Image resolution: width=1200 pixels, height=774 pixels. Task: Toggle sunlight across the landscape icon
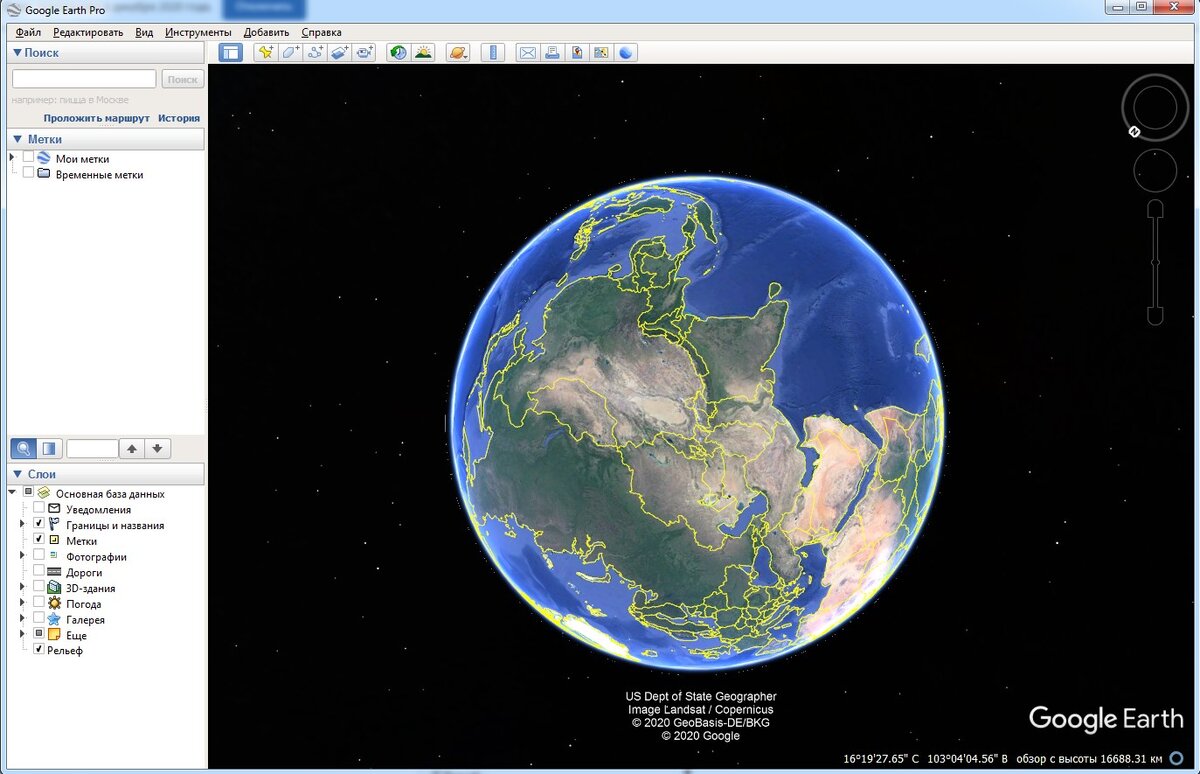[x=423, y=52]
